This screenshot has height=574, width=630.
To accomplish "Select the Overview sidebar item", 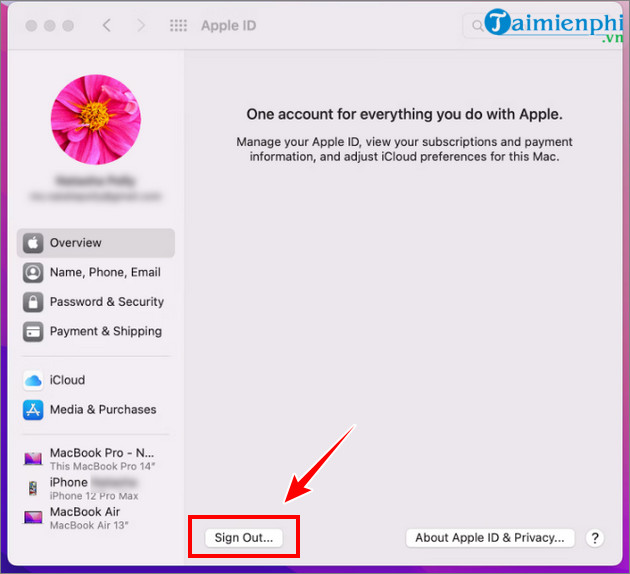I will click(x=96, y=243).
